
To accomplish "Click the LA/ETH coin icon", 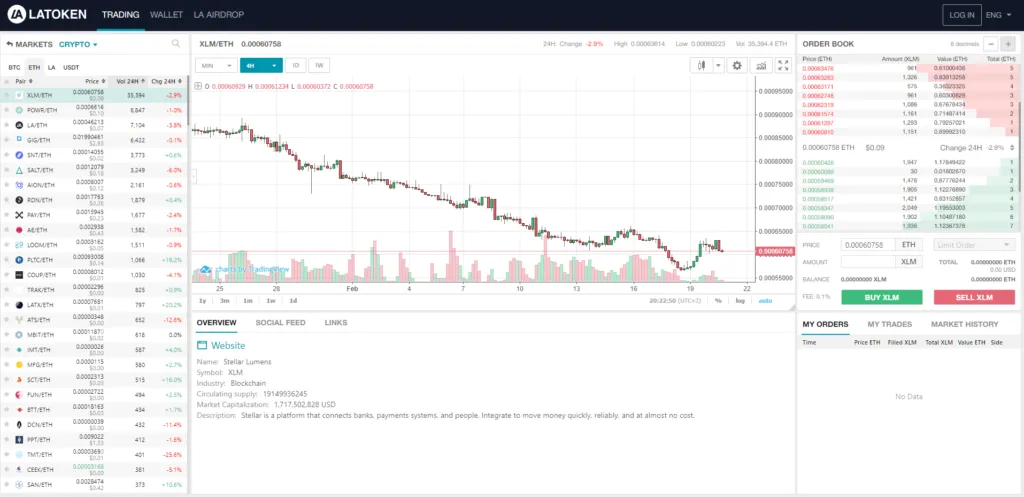I will click(20, 125).
